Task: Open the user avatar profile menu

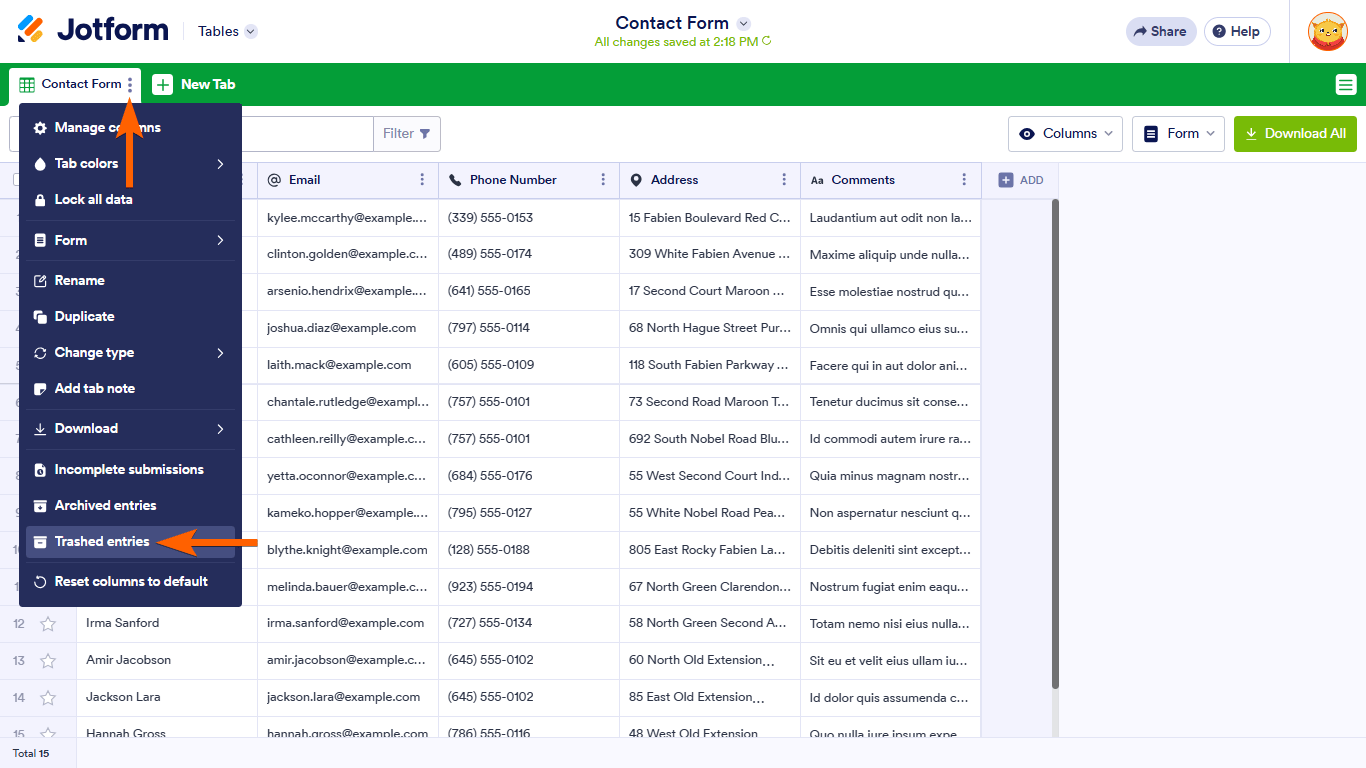Action: click(x=1327, y=31)
